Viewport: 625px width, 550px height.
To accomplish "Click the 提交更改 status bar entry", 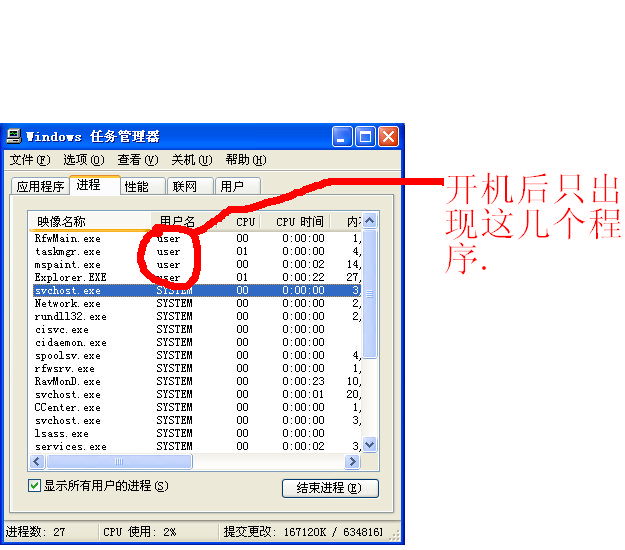I will (303, 532).
